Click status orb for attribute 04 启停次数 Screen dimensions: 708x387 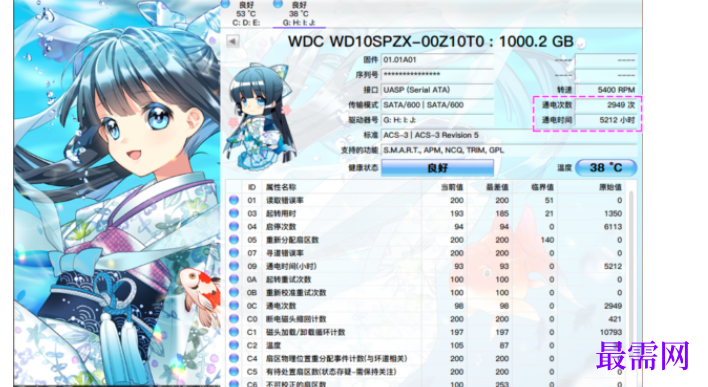(x=234, y=226)
